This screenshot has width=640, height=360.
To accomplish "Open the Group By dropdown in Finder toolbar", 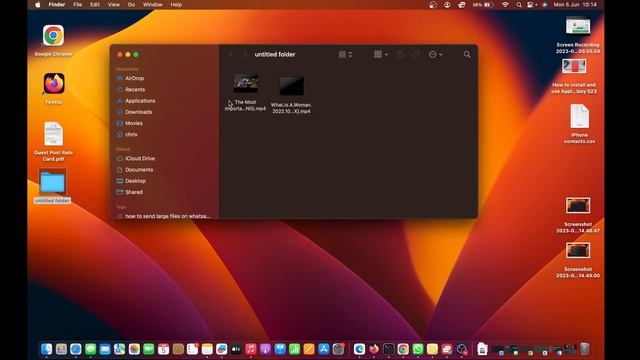I will click(x=381, y=54).
